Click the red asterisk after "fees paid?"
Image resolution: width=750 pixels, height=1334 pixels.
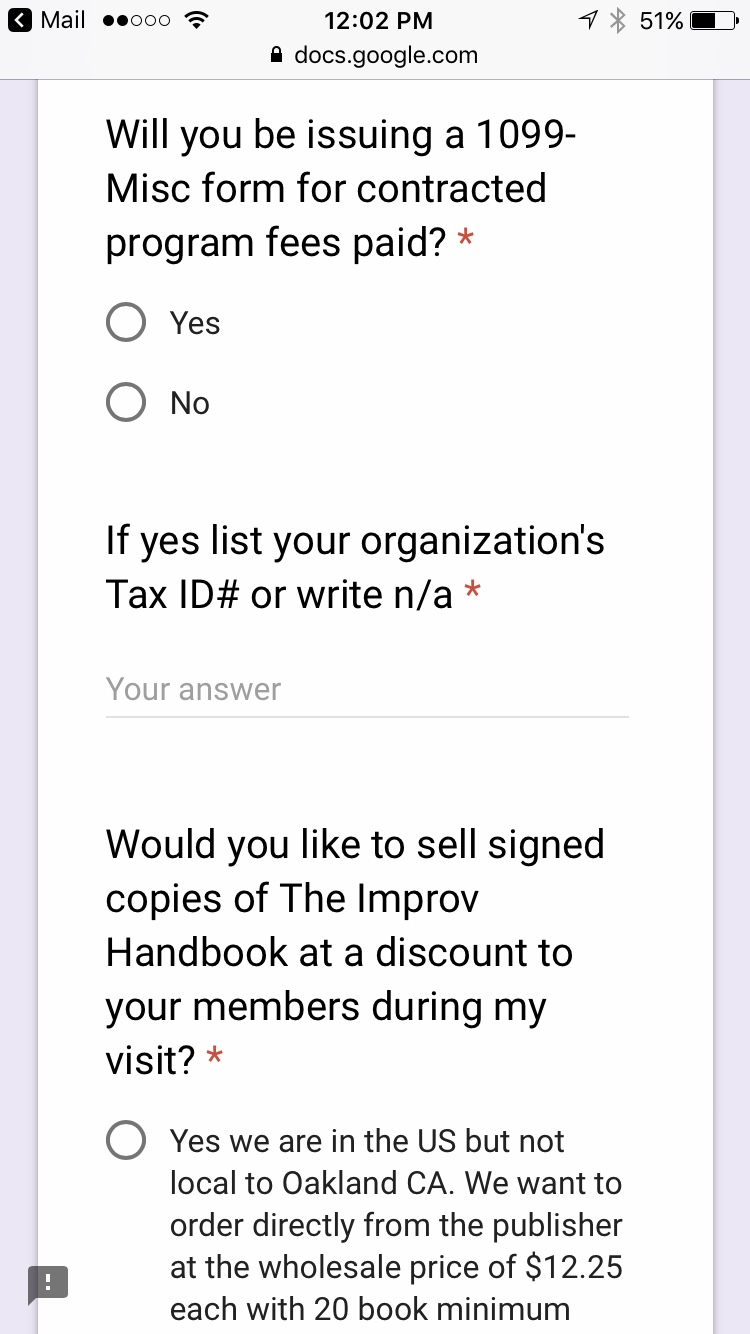pos(465,242)
